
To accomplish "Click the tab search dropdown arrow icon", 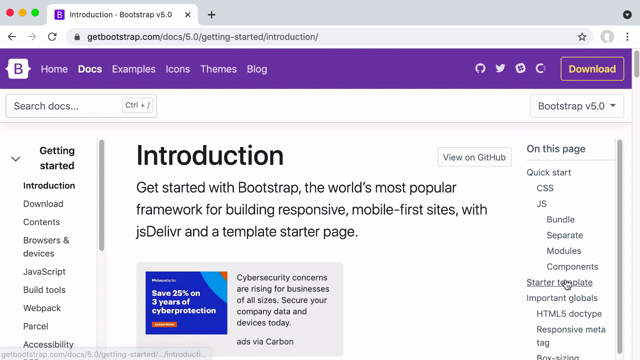I will [627, 15].
